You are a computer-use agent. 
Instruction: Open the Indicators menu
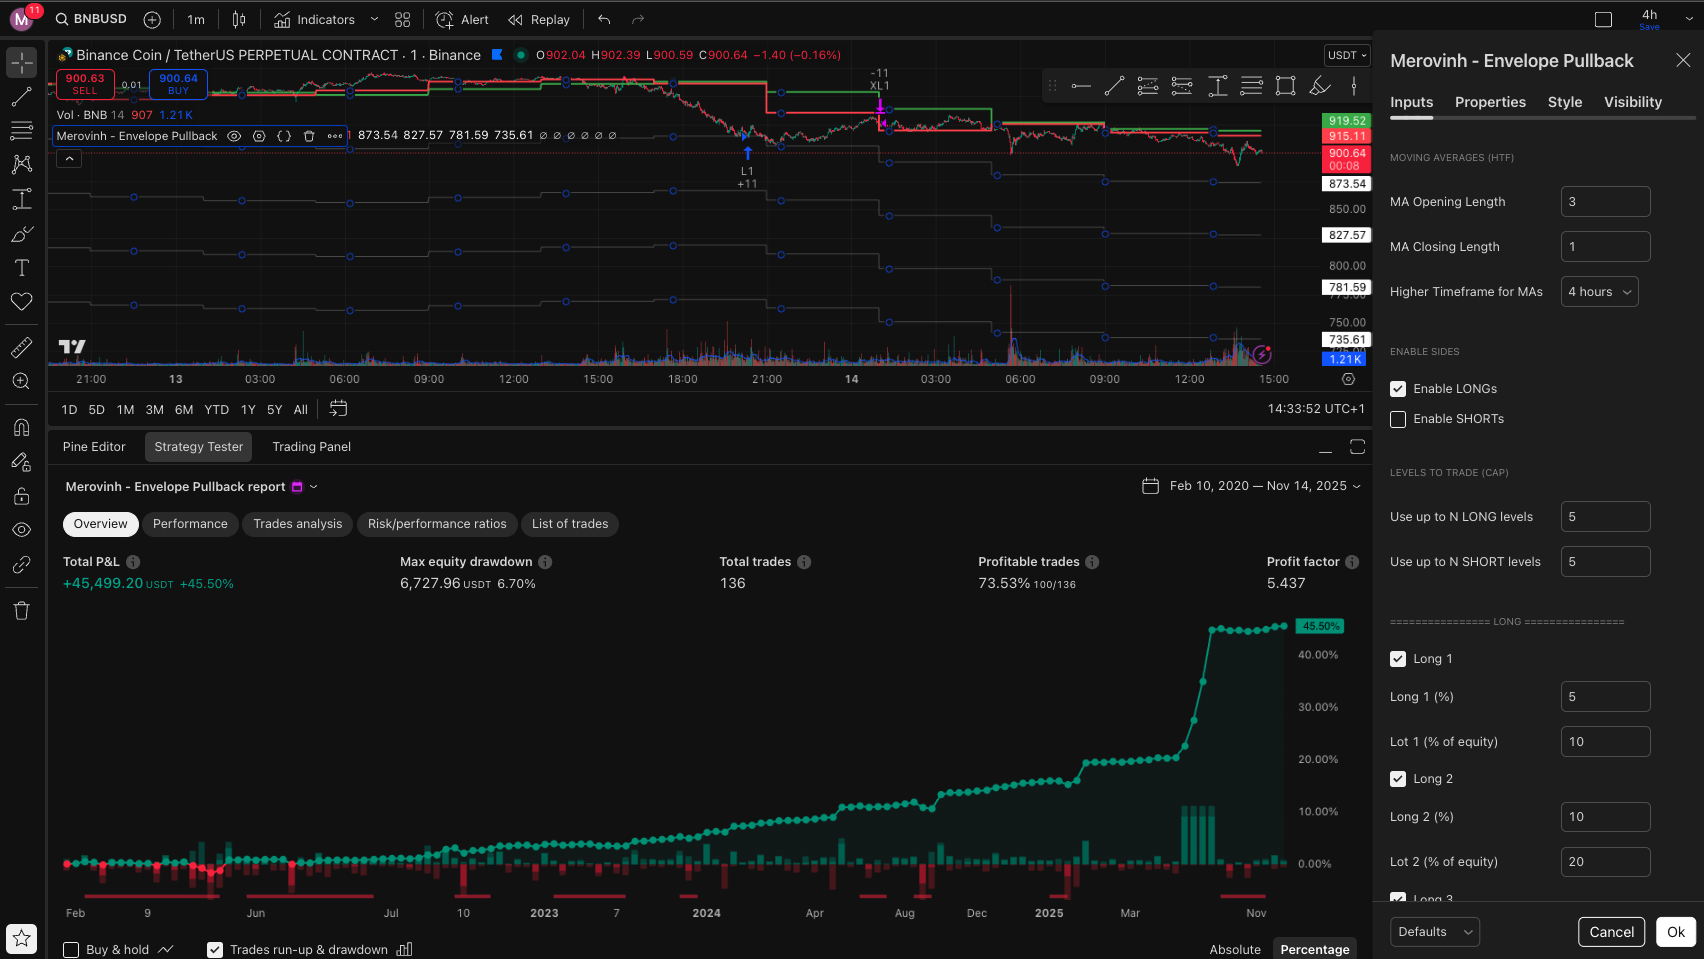(x=315, y=19)
